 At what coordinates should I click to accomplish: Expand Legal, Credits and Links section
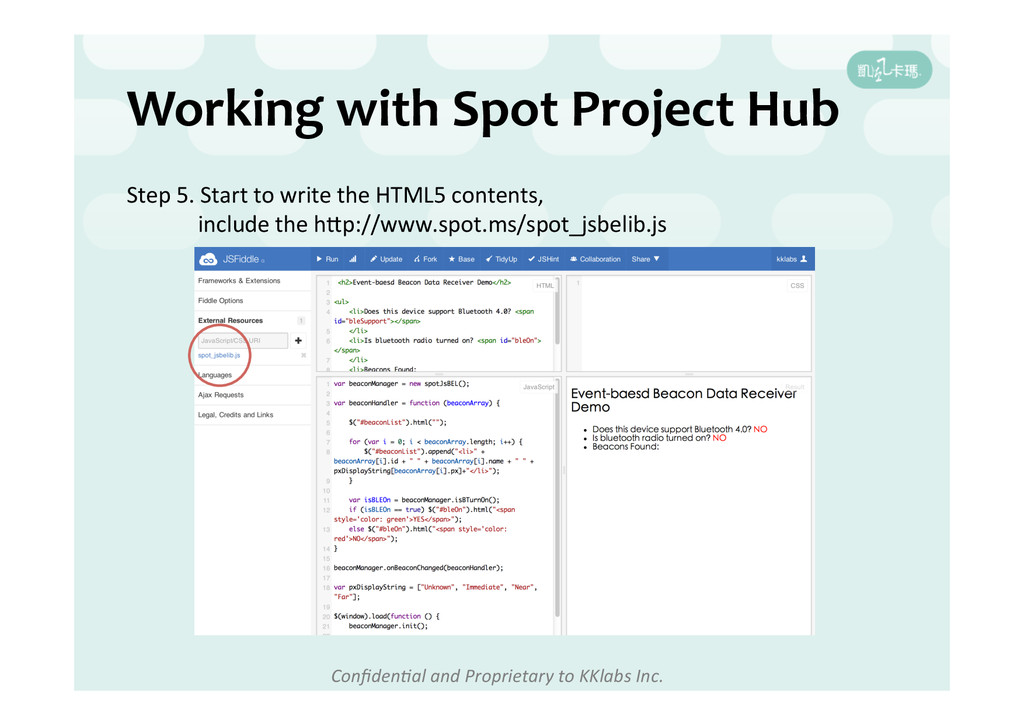click(236, 415)
